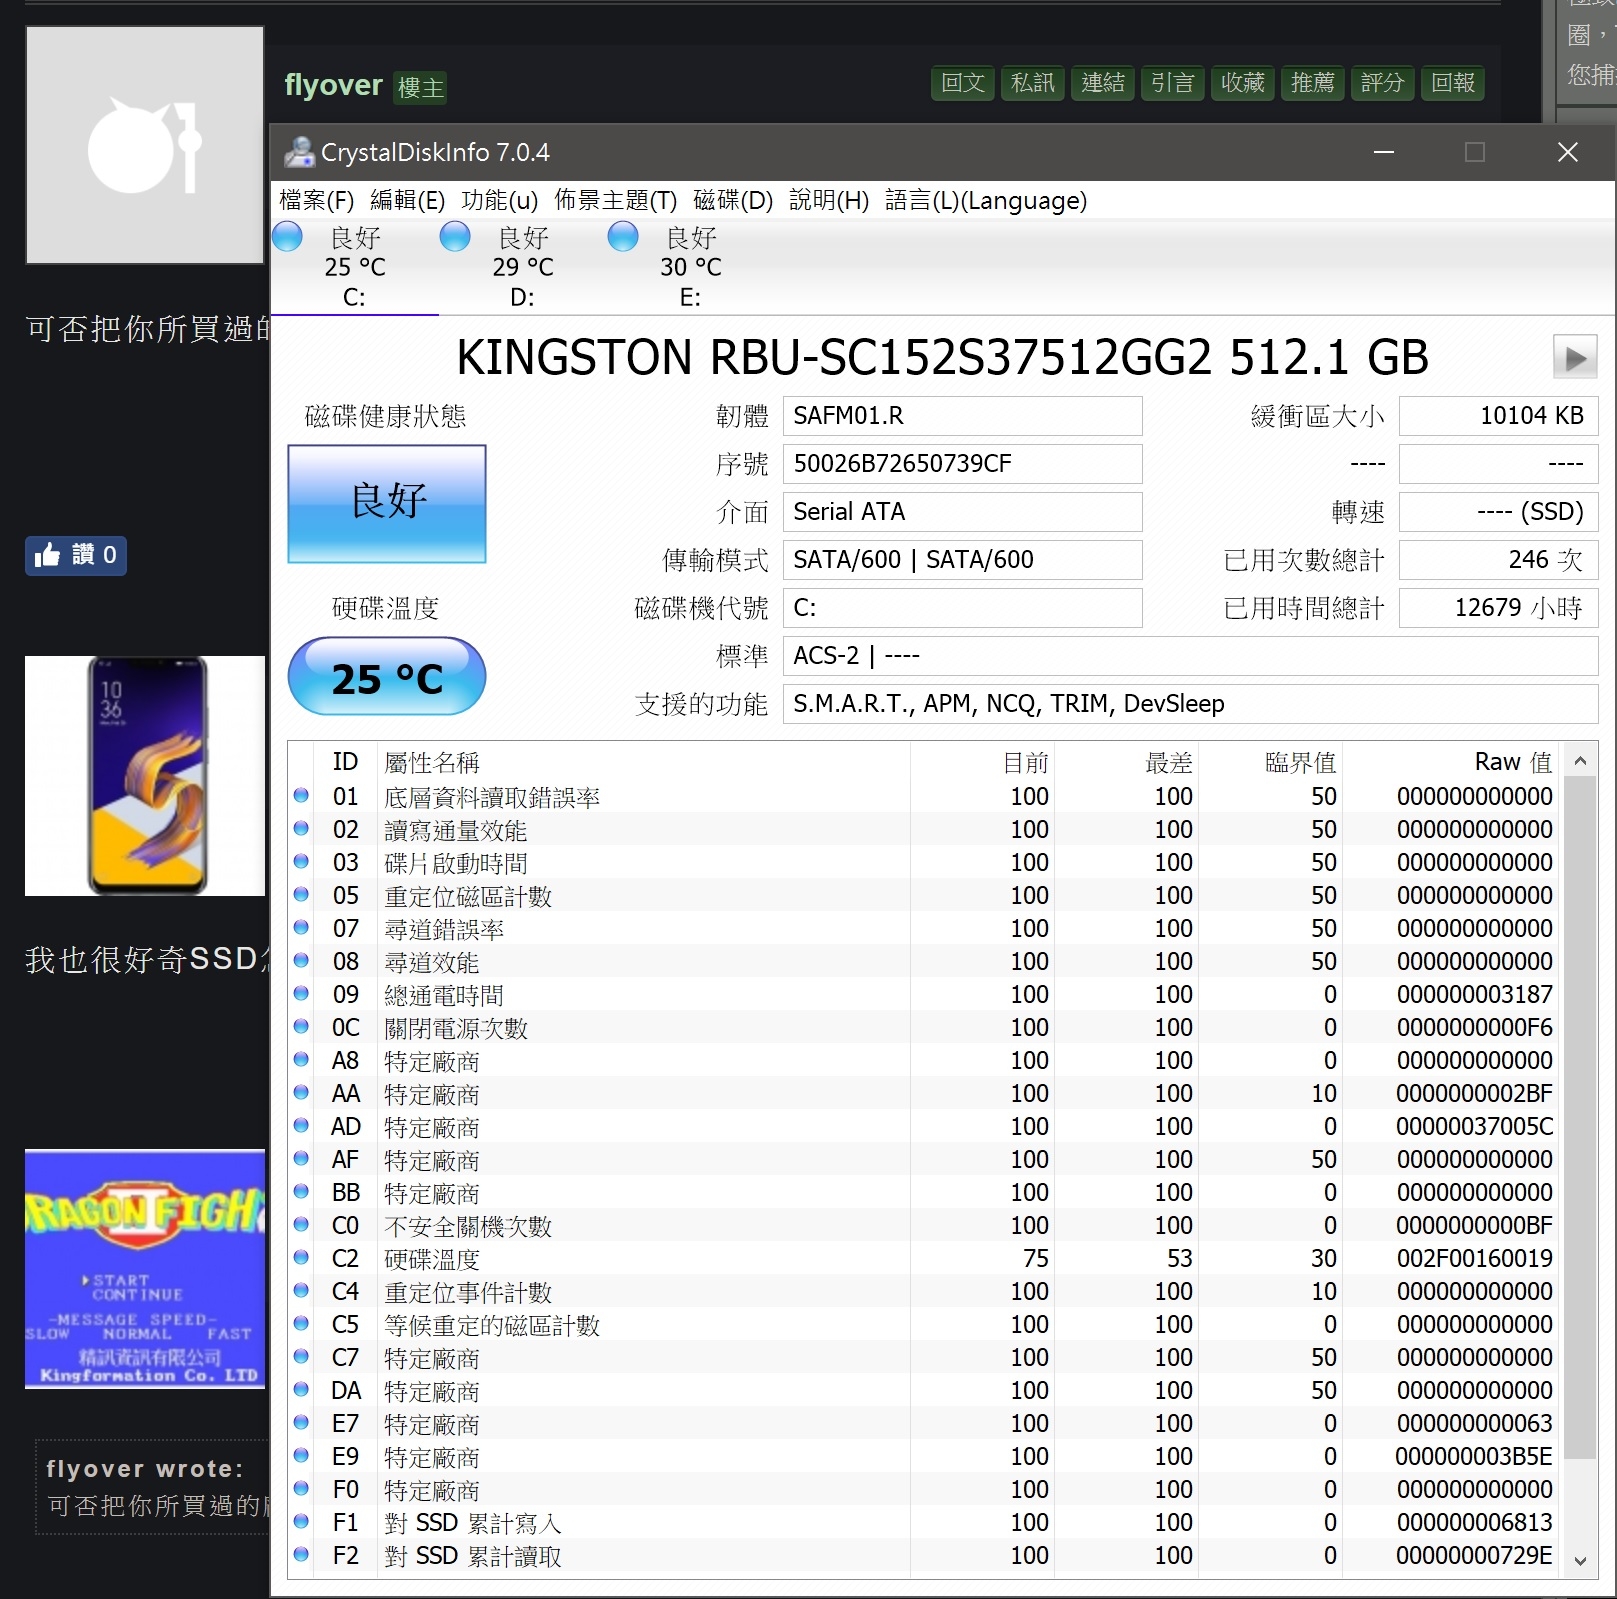Click the status dot for attribute 09
Viewport: 1617px width, 1599px height.
tap(301, 994)
